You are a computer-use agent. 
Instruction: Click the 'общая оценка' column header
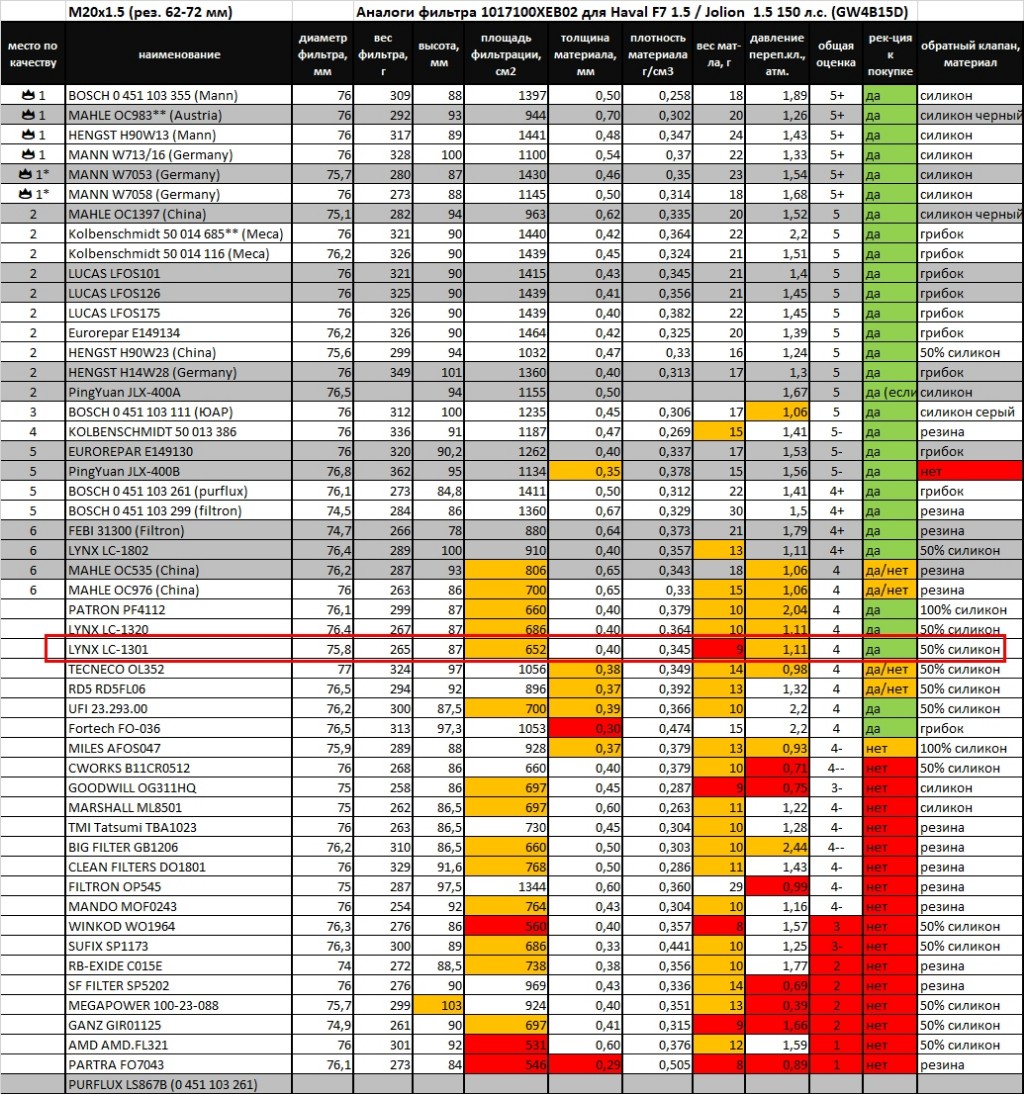pos(836,54)
